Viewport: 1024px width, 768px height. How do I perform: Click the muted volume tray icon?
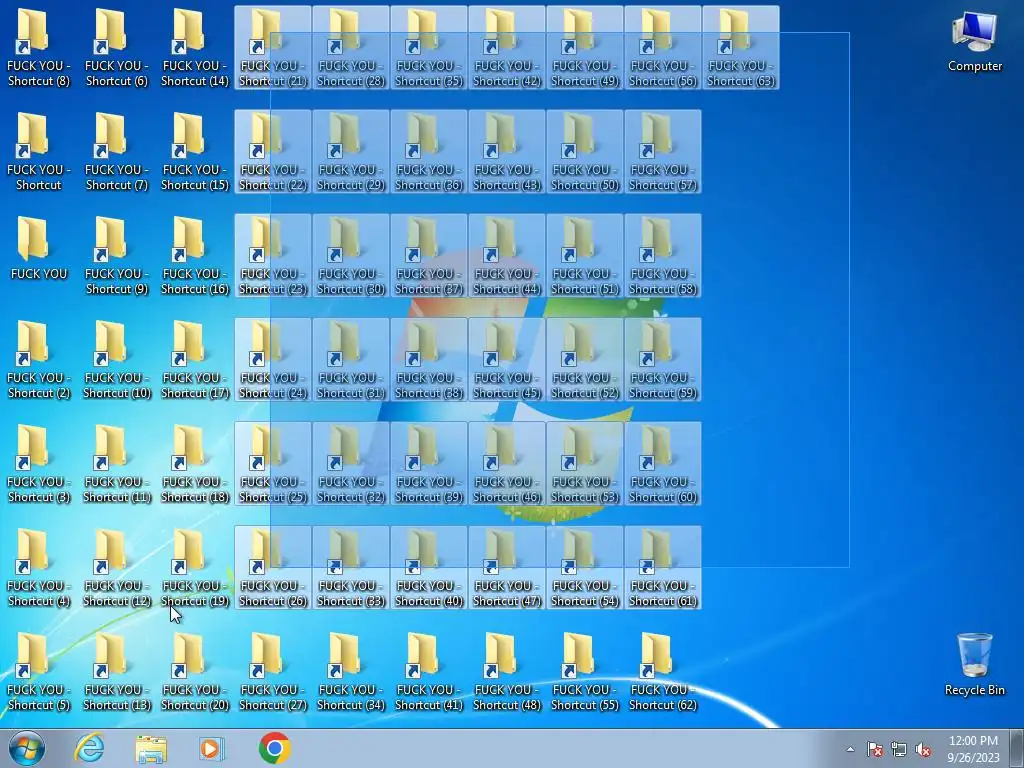click(x=923, y=749)
